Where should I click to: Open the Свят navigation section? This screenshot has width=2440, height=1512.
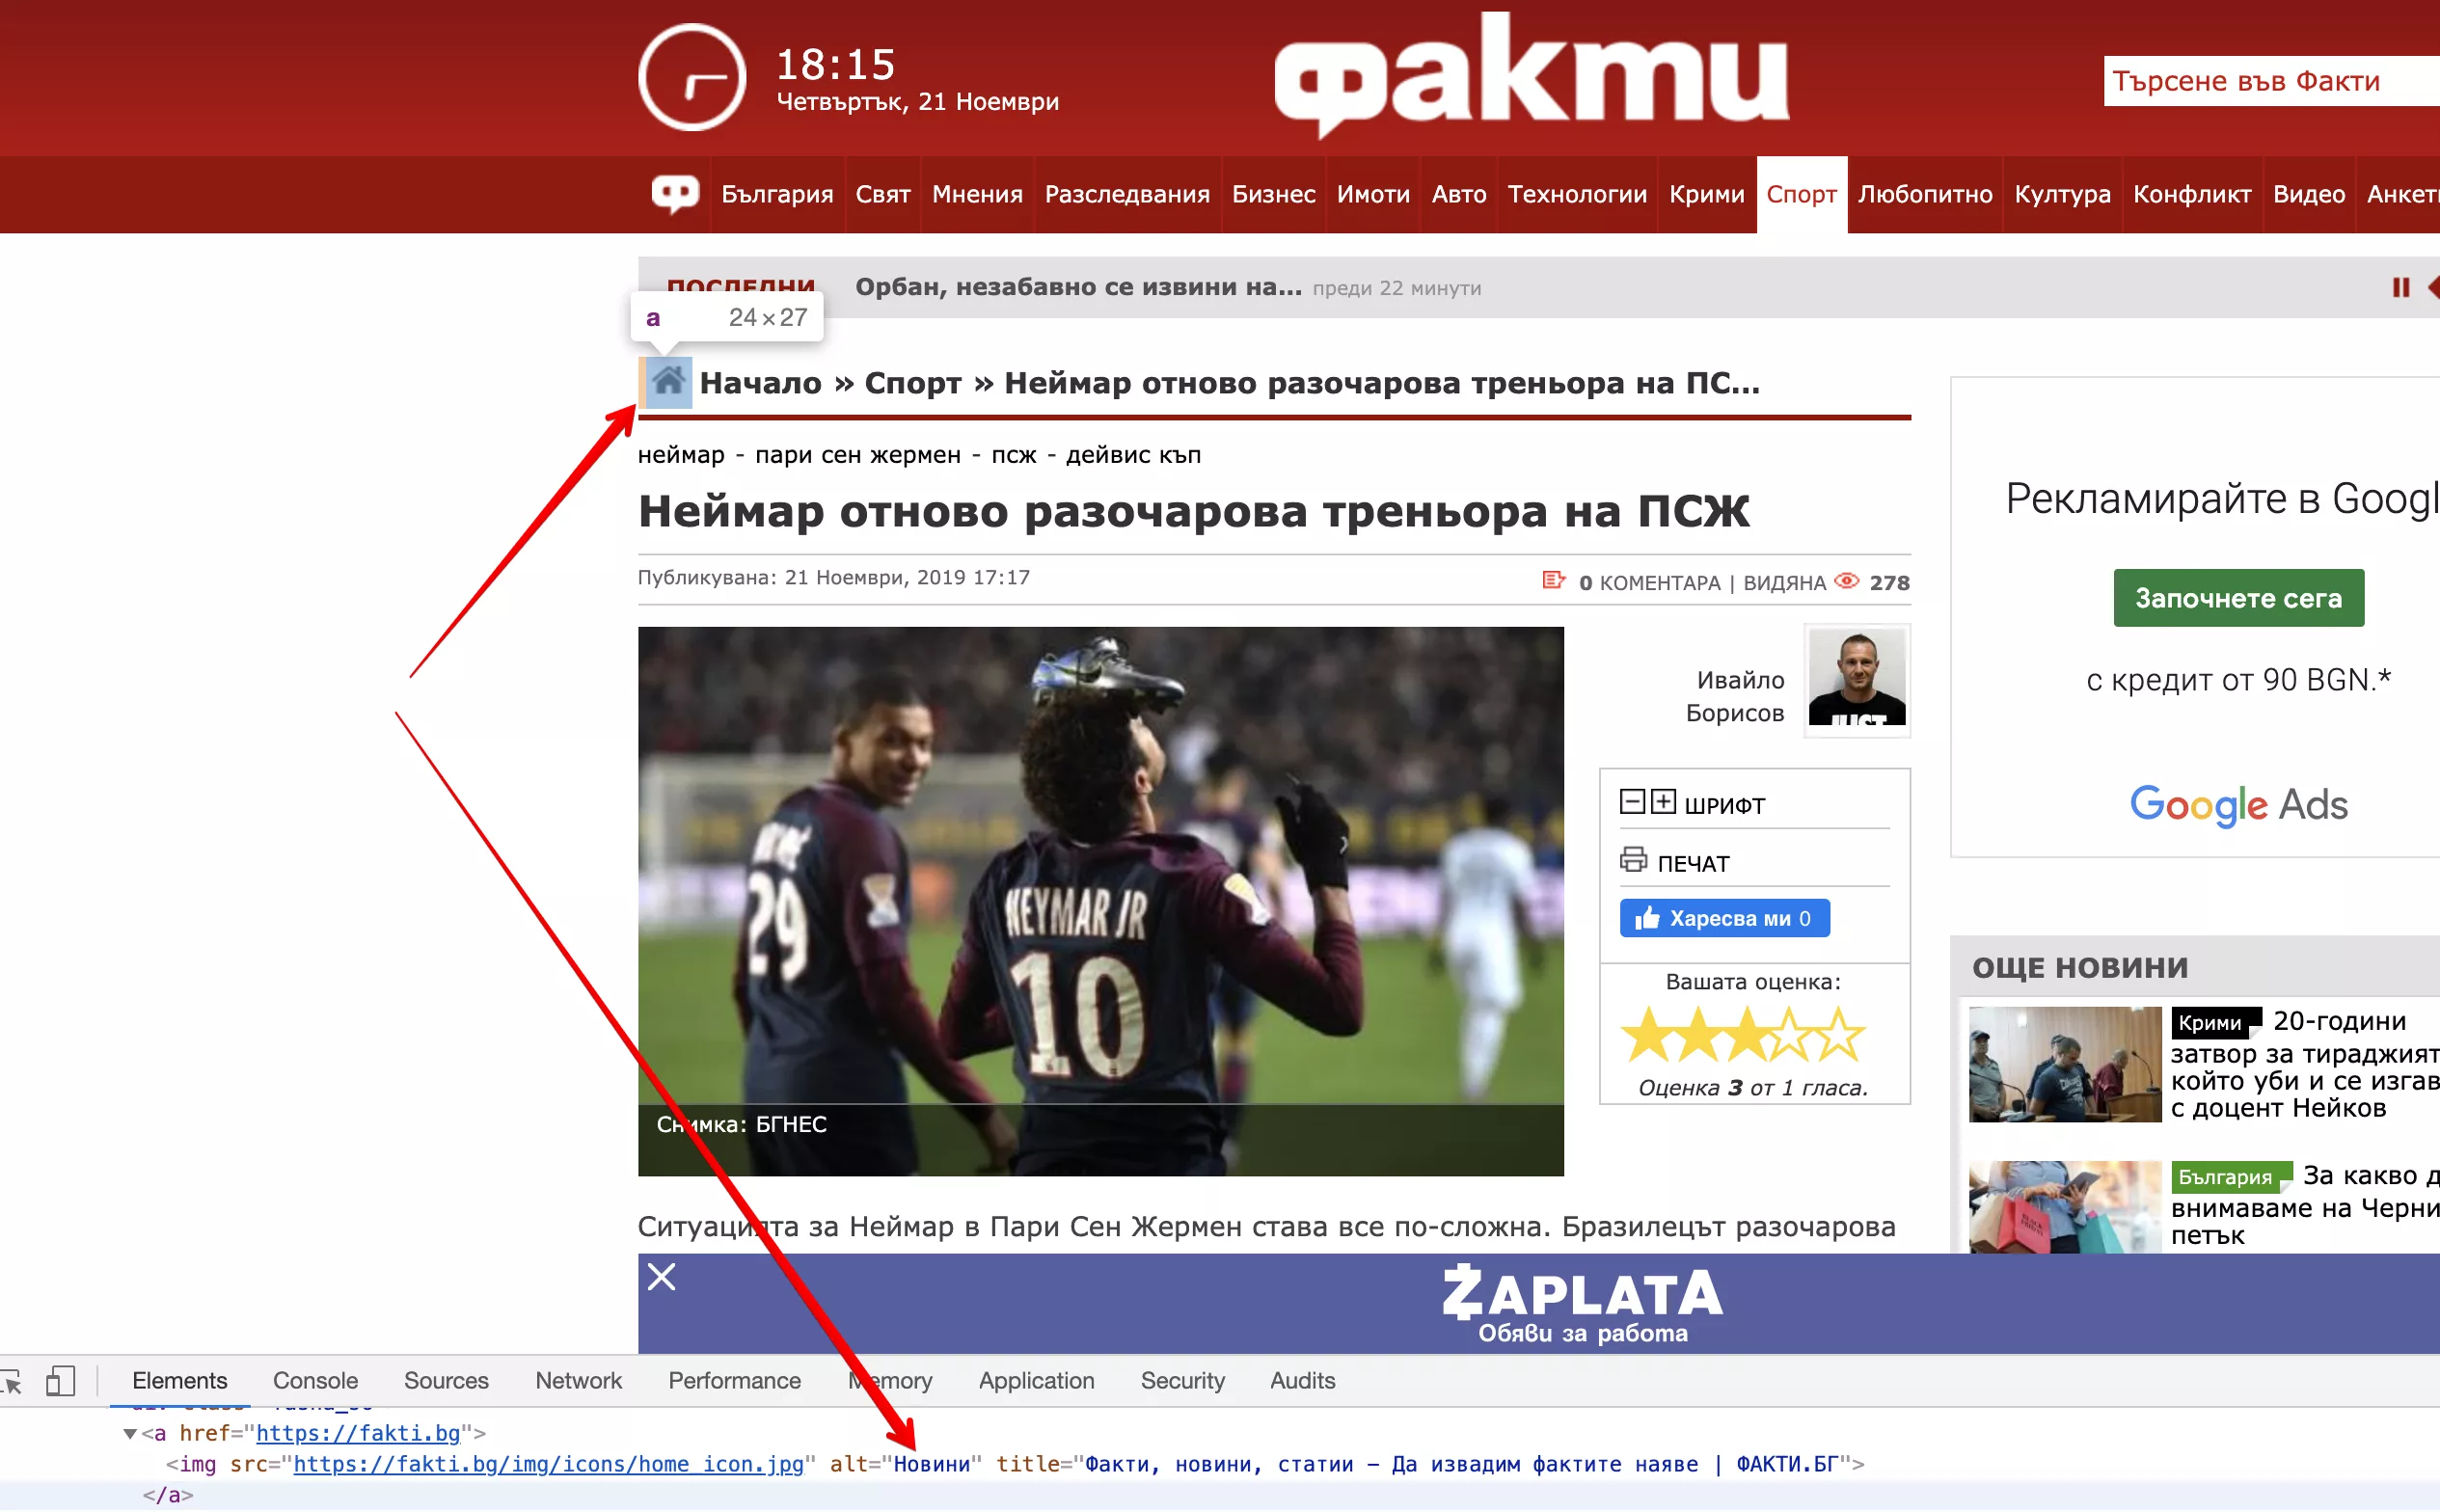883,194
